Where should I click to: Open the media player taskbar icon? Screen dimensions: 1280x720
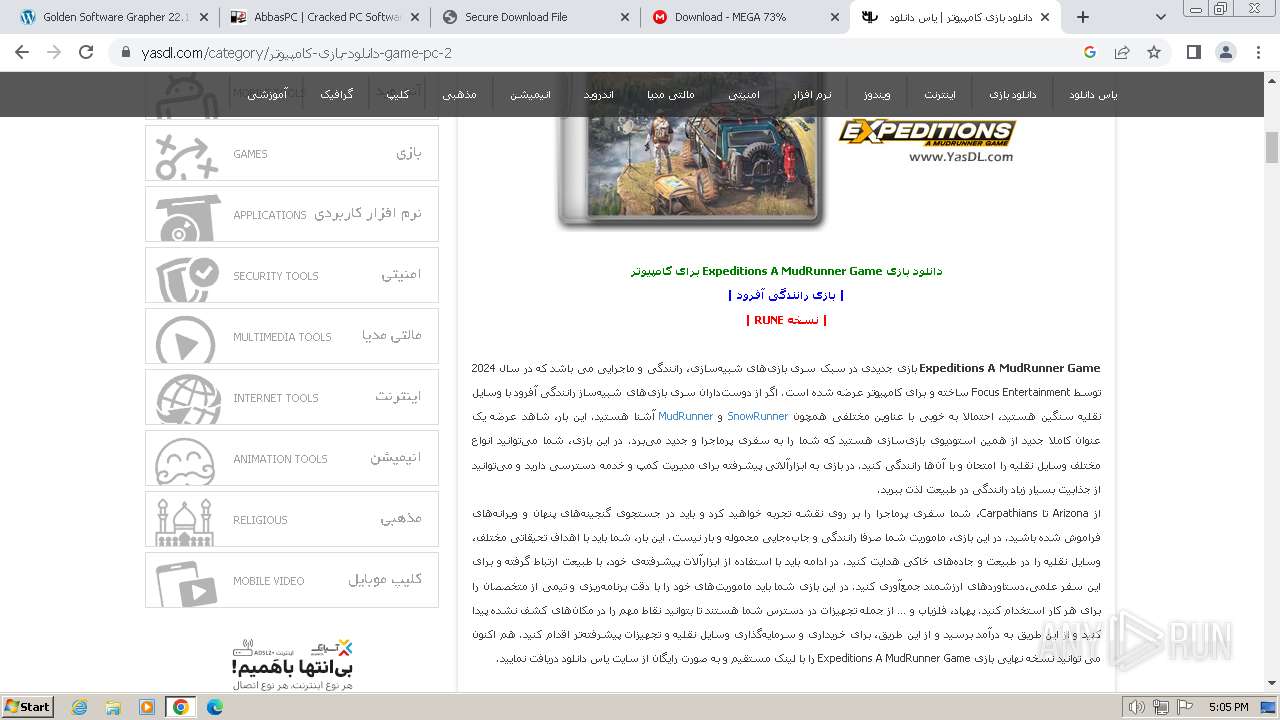147,707
